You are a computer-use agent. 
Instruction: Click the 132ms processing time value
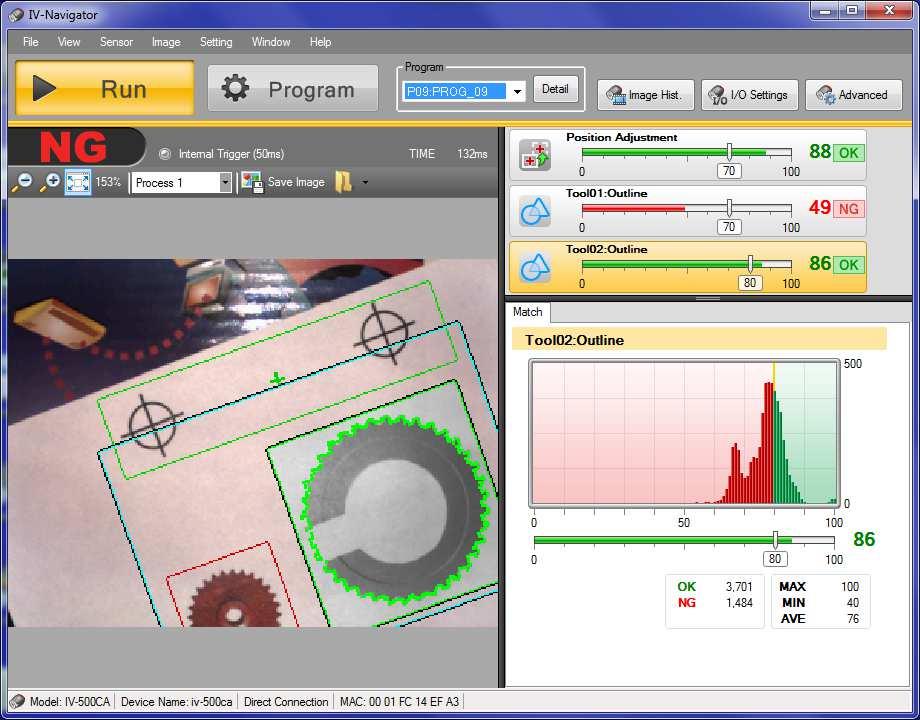tap(472, 154)
